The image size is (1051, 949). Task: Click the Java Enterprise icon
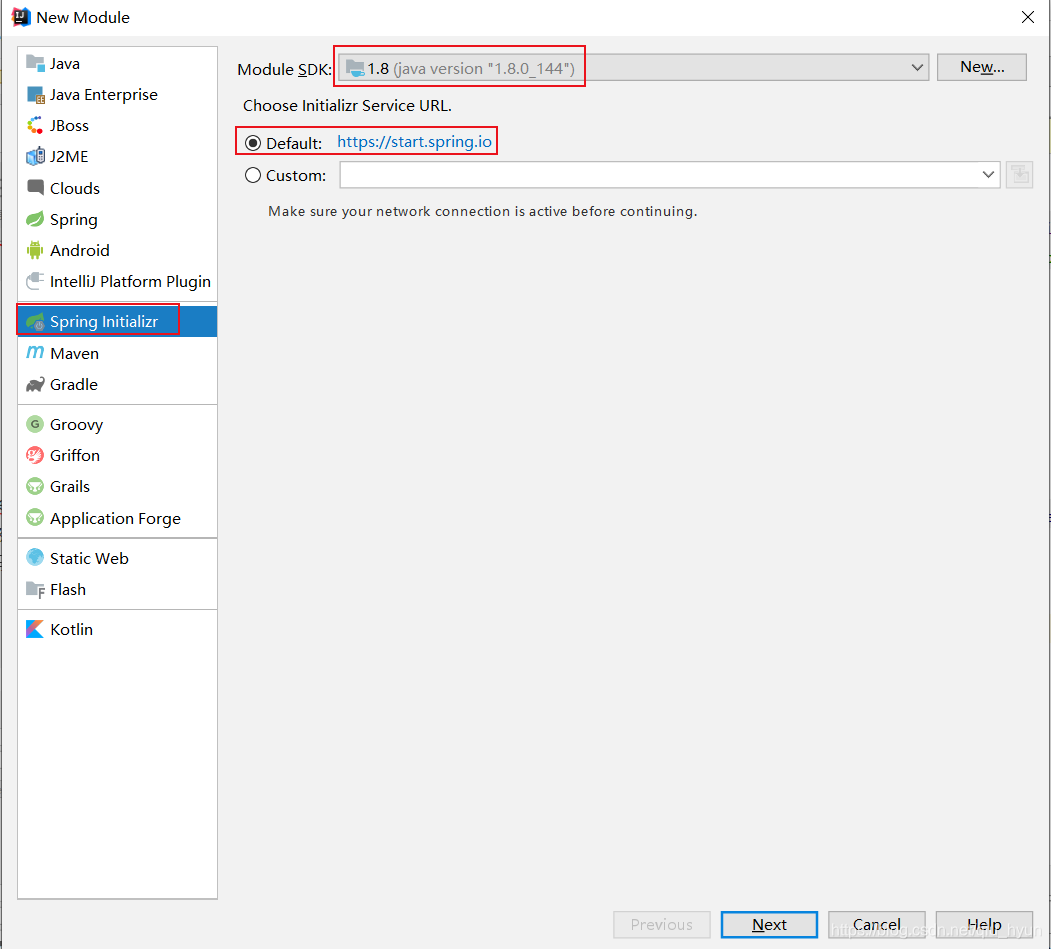[35, 94]
